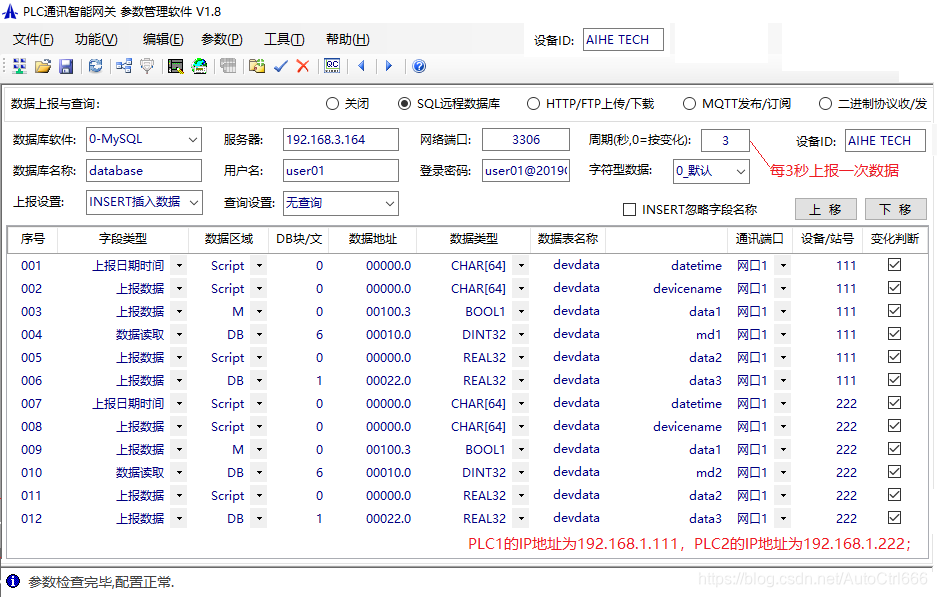
Task: Click the black monitor with pencil icon
Action: coord(175,66)
